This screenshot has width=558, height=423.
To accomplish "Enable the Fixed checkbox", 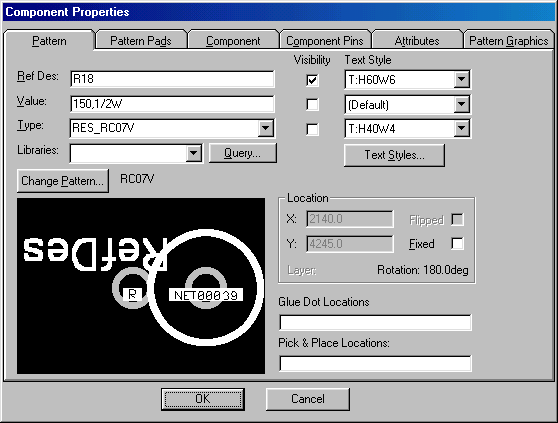I will (457, 244).
